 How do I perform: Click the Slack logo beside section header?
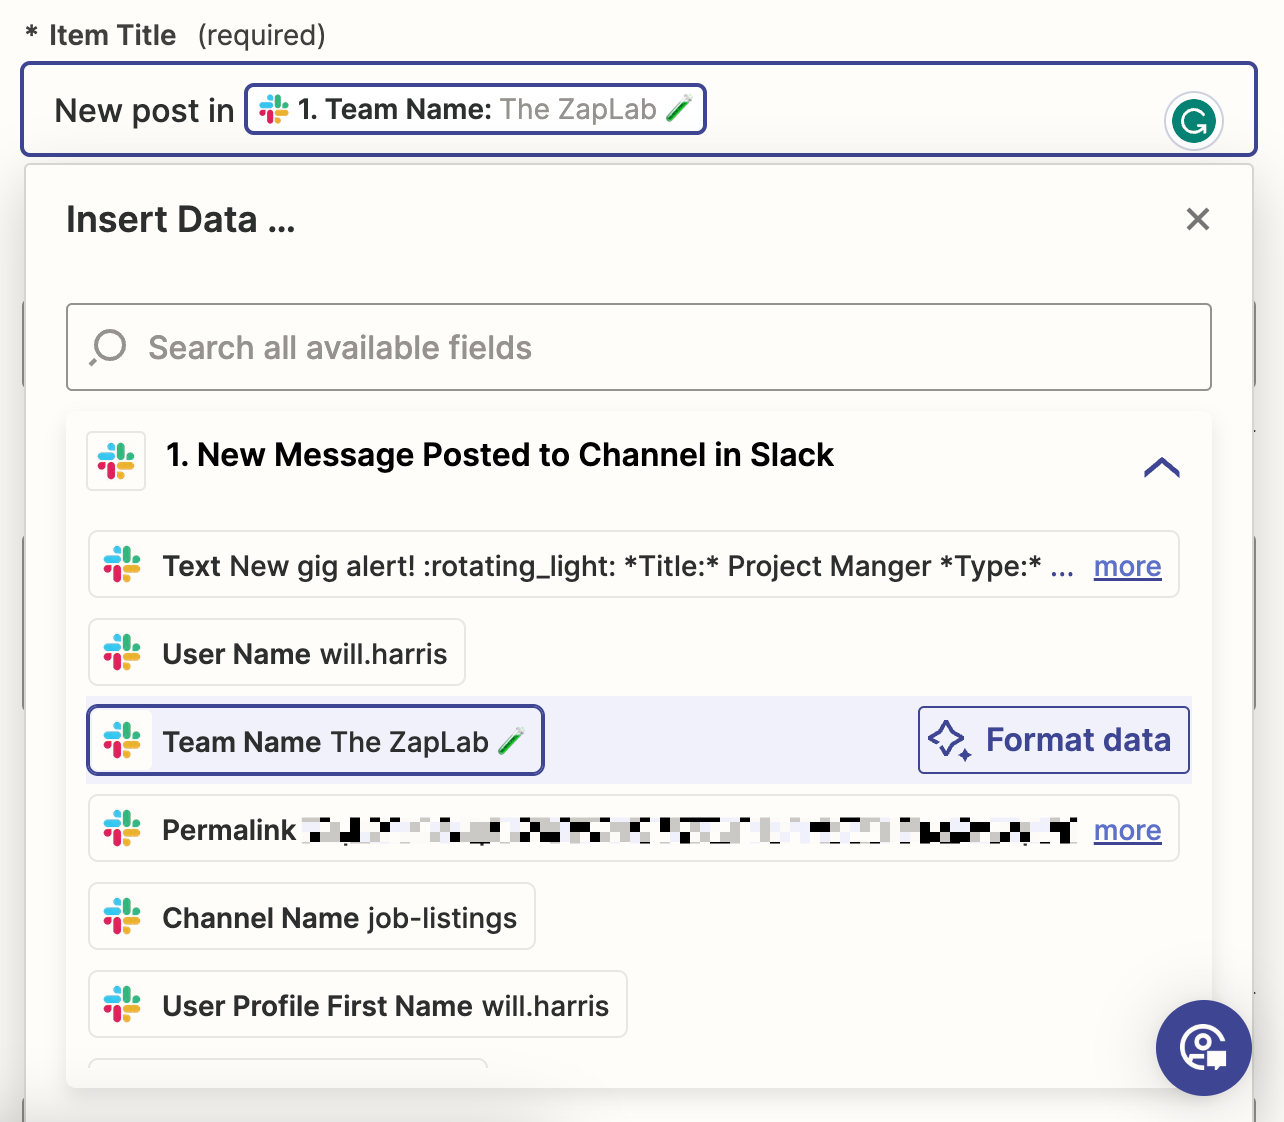pyautogui.click(x=116, y=461)
